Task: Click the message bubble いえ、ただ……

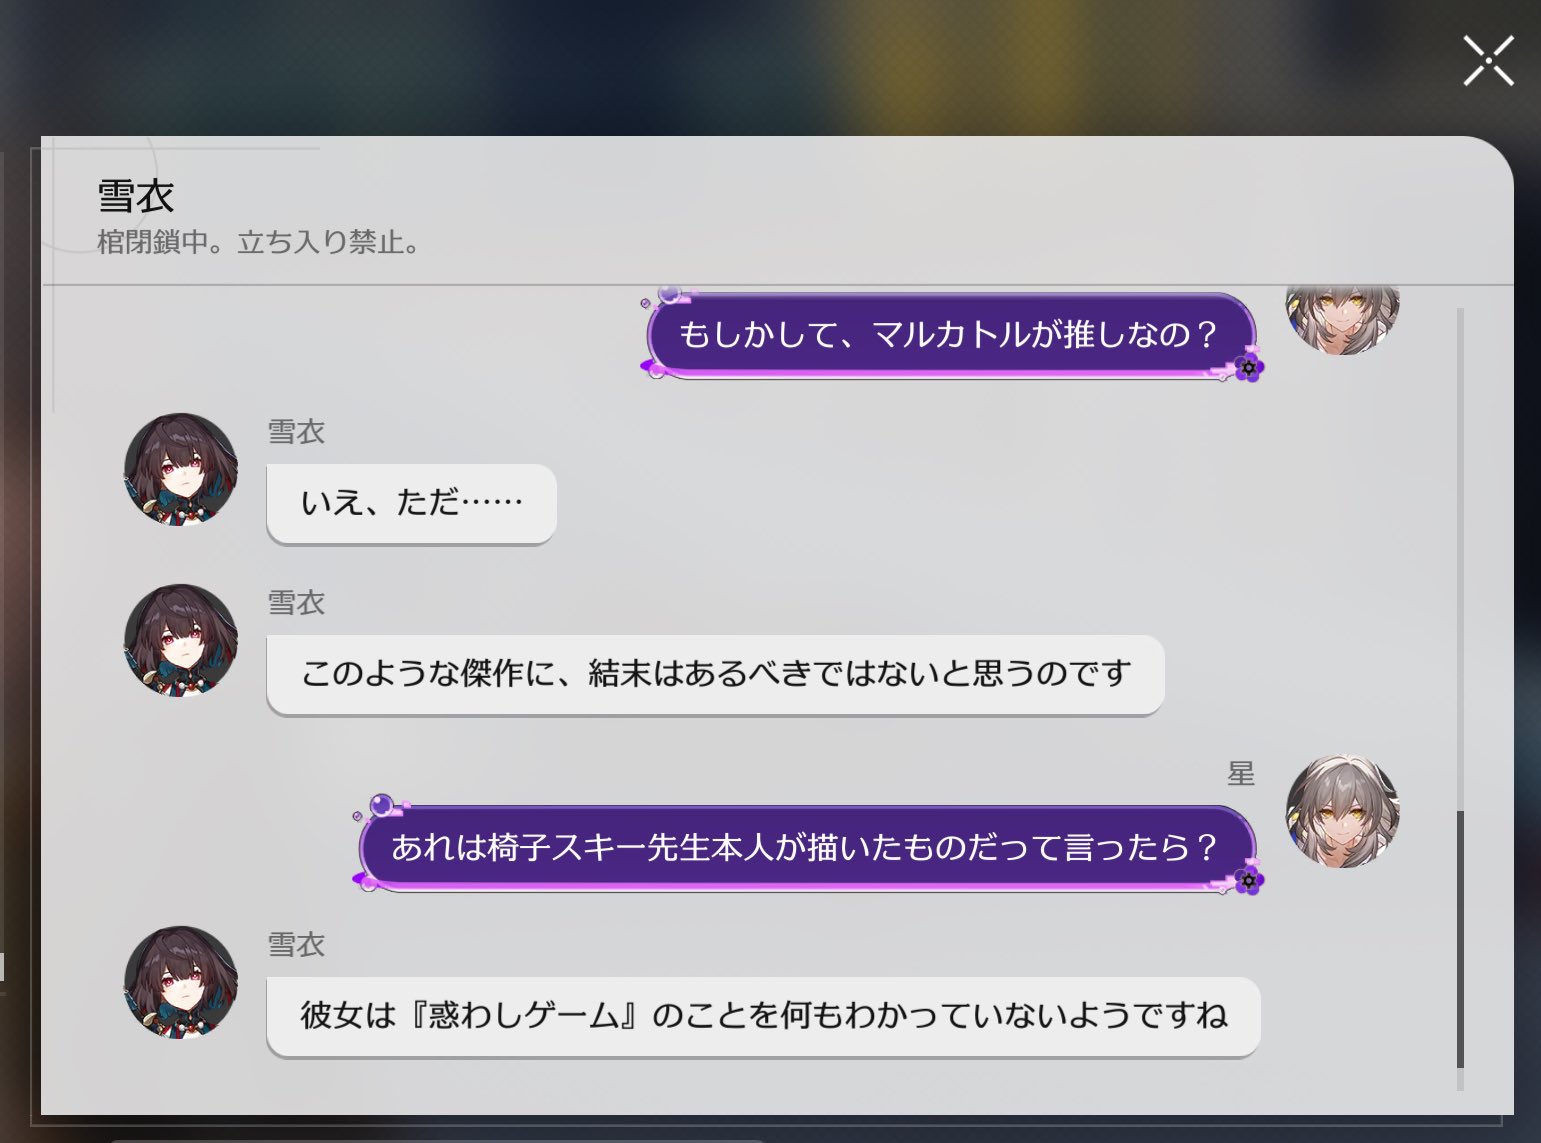Action: point(411,504)
